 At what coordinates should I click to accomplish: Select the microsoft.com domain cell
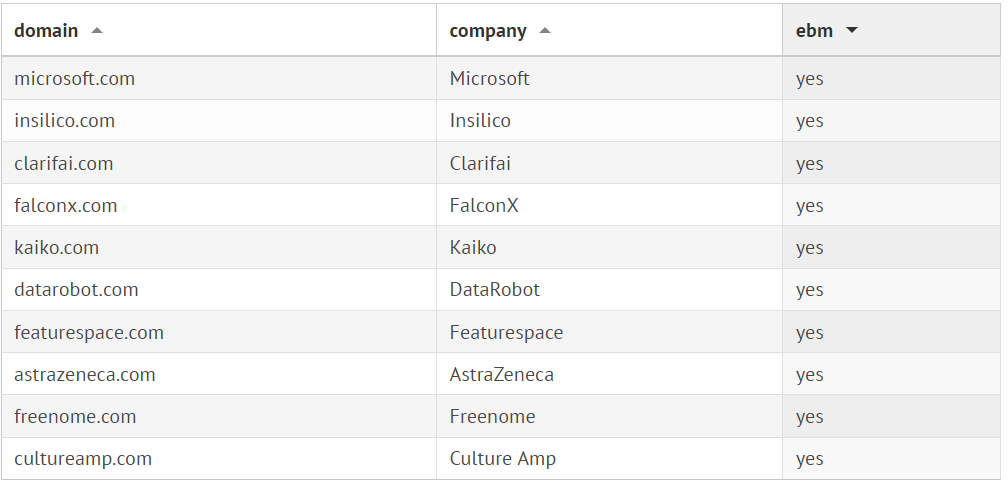75,78
